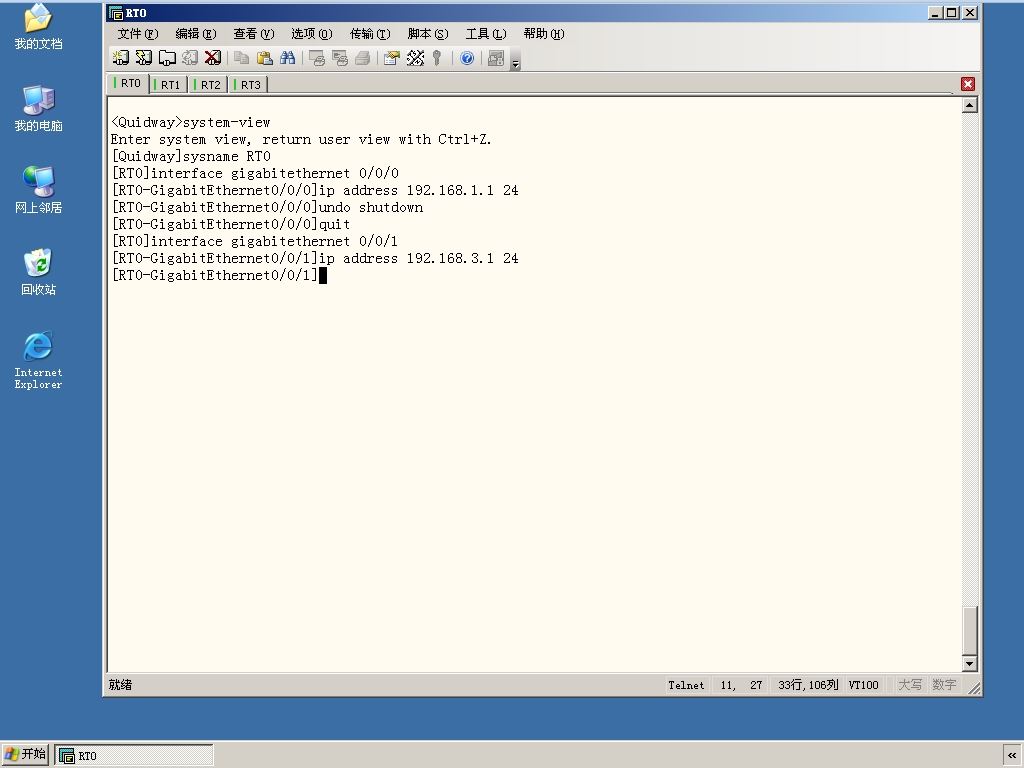This screenshot has height=768, width=1024.
Task: Close the active tab with red X
Action: [x=968, y=84]
